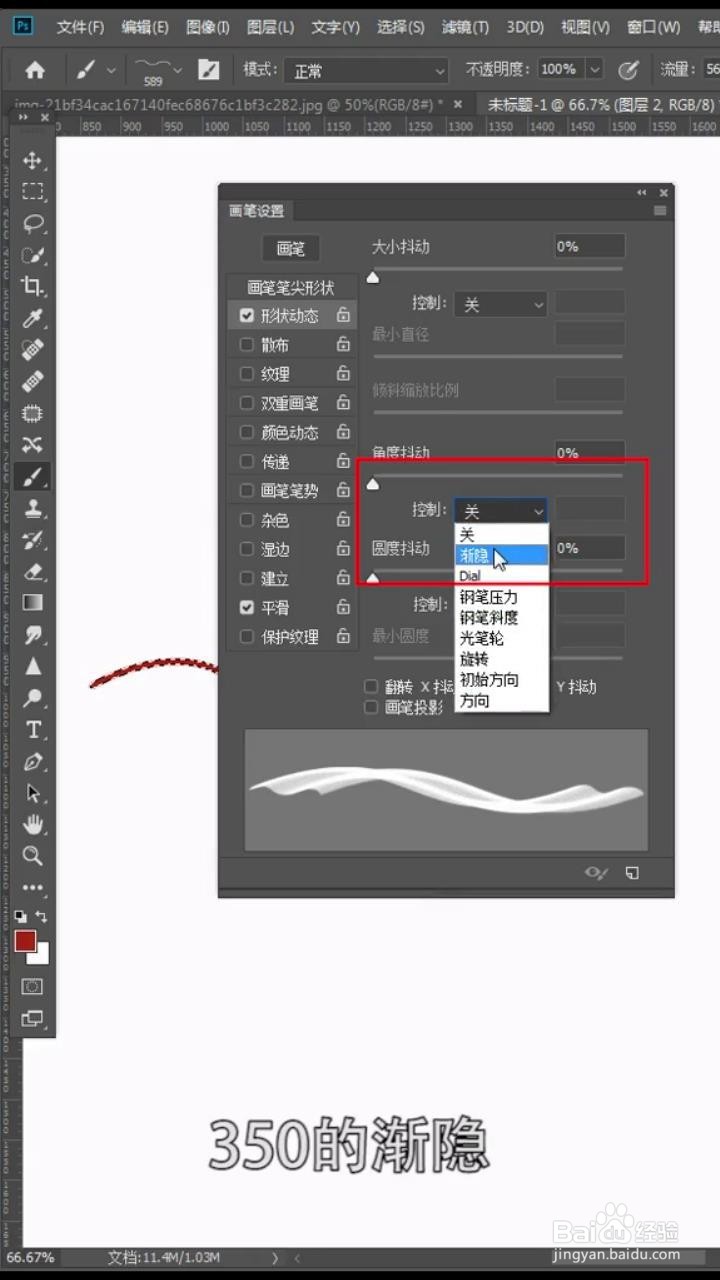Click the 大小抖动 percentage field
720x1280 pixels.
(590, 246)
